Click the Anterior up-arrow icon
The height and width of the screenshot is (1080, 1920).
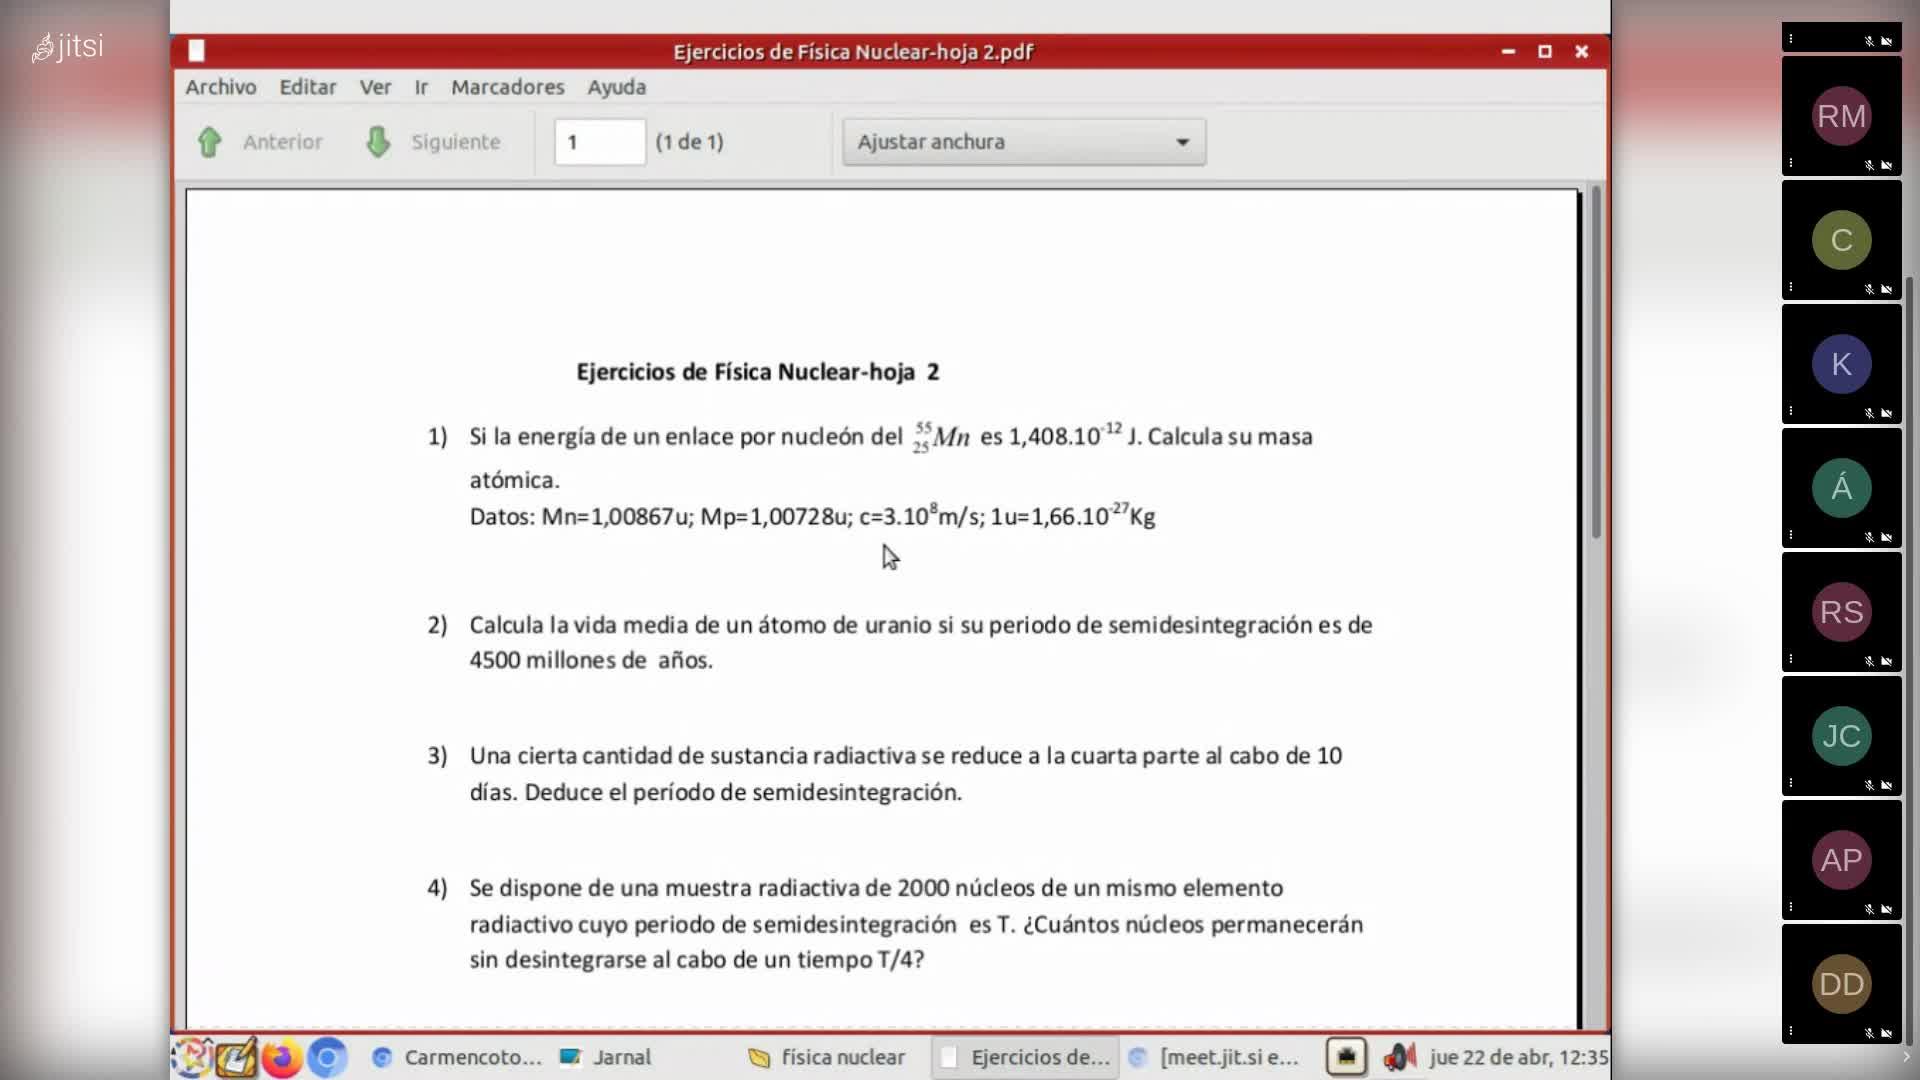(209, 142)
